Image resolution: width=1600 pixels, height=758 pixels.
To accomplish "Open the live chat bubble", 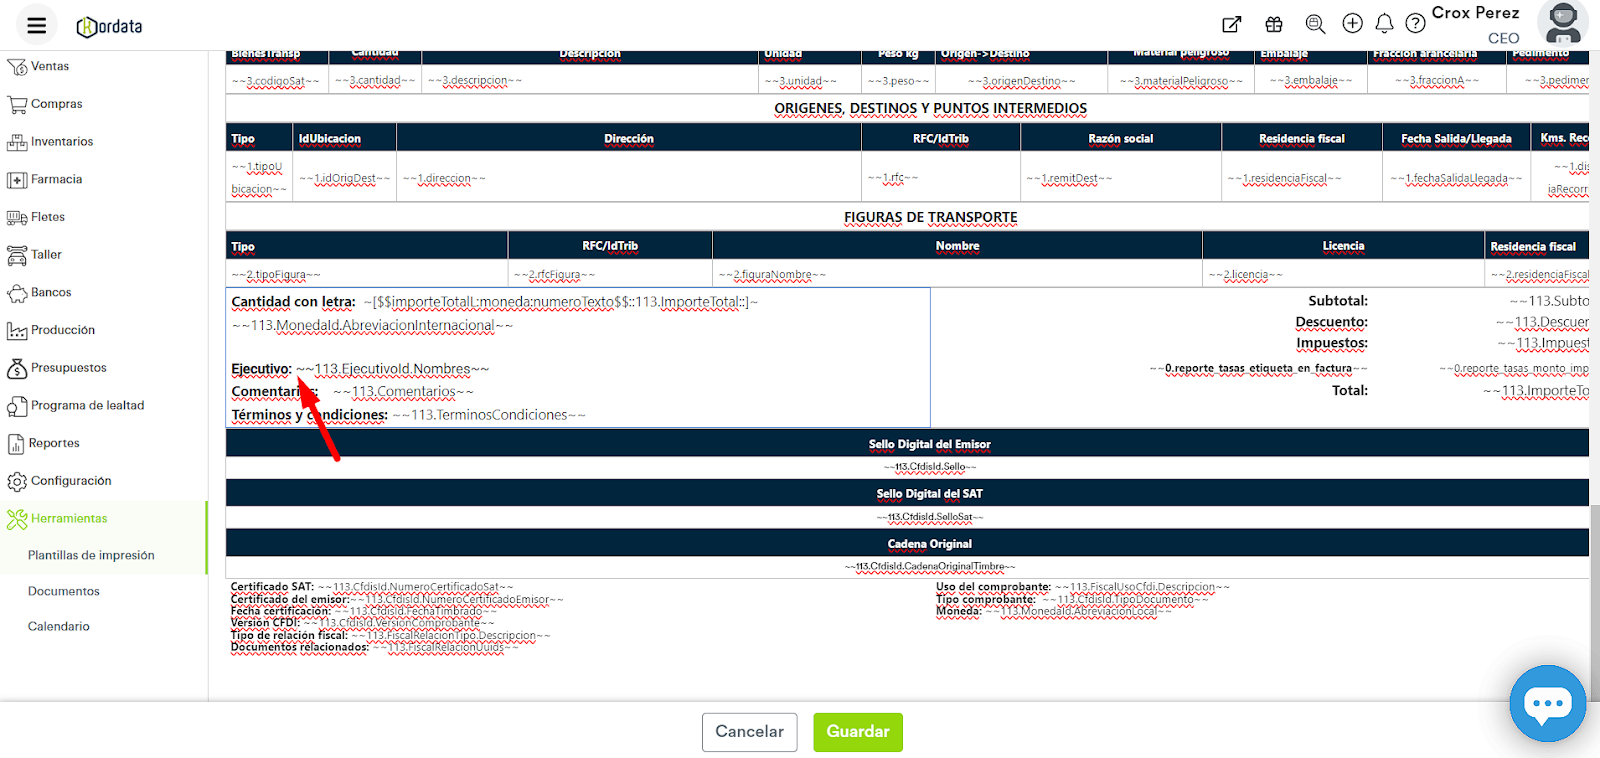I will pos(1547,703).
